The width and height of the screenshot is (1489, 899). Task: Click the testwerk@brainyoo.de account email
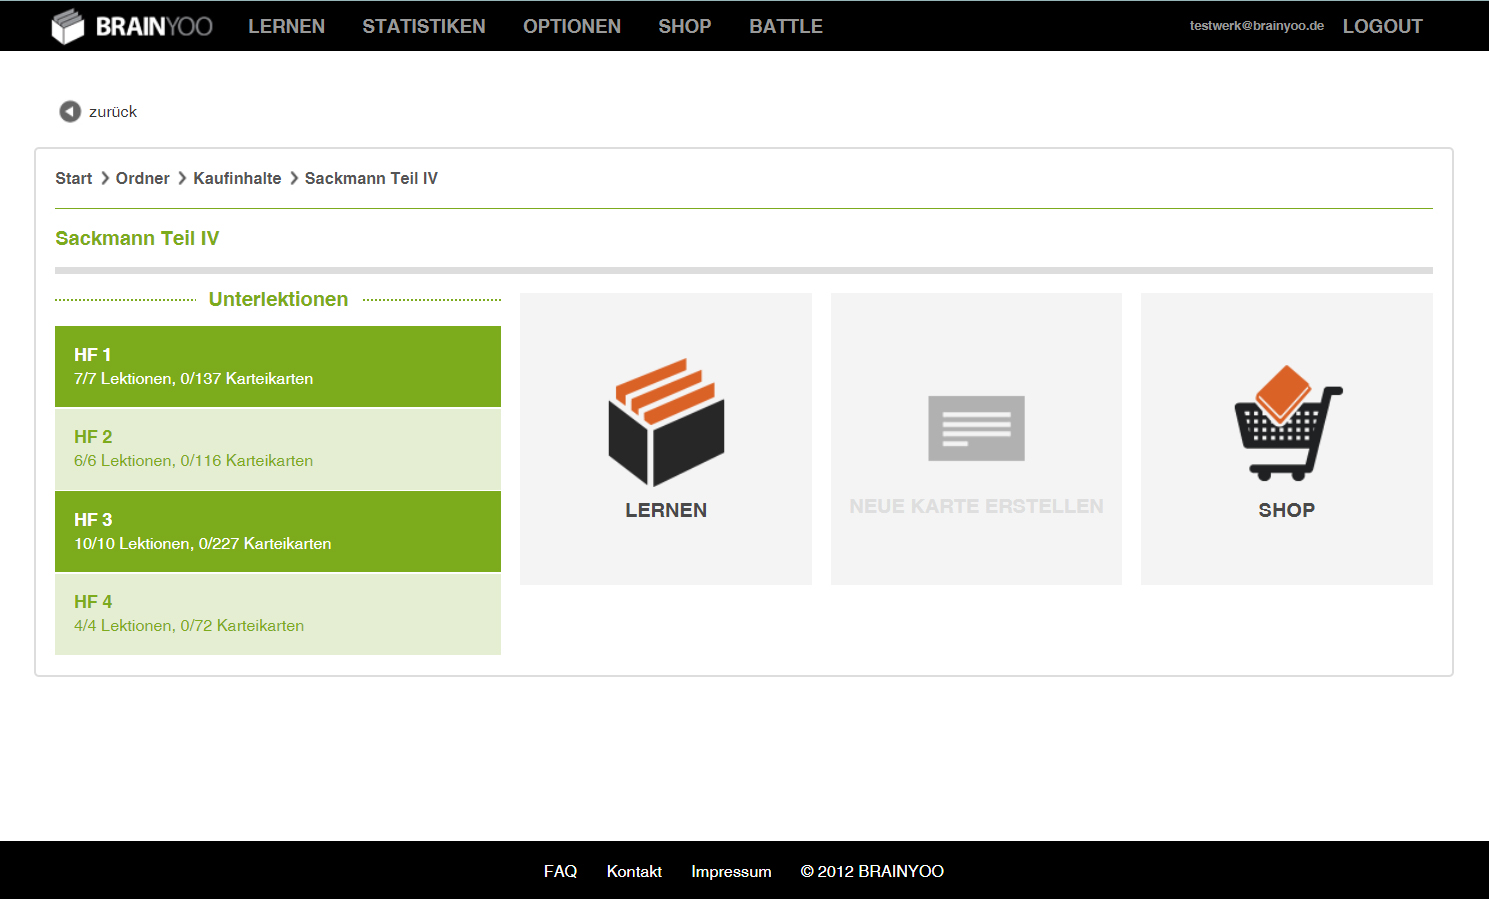[x=1256, y=26]
